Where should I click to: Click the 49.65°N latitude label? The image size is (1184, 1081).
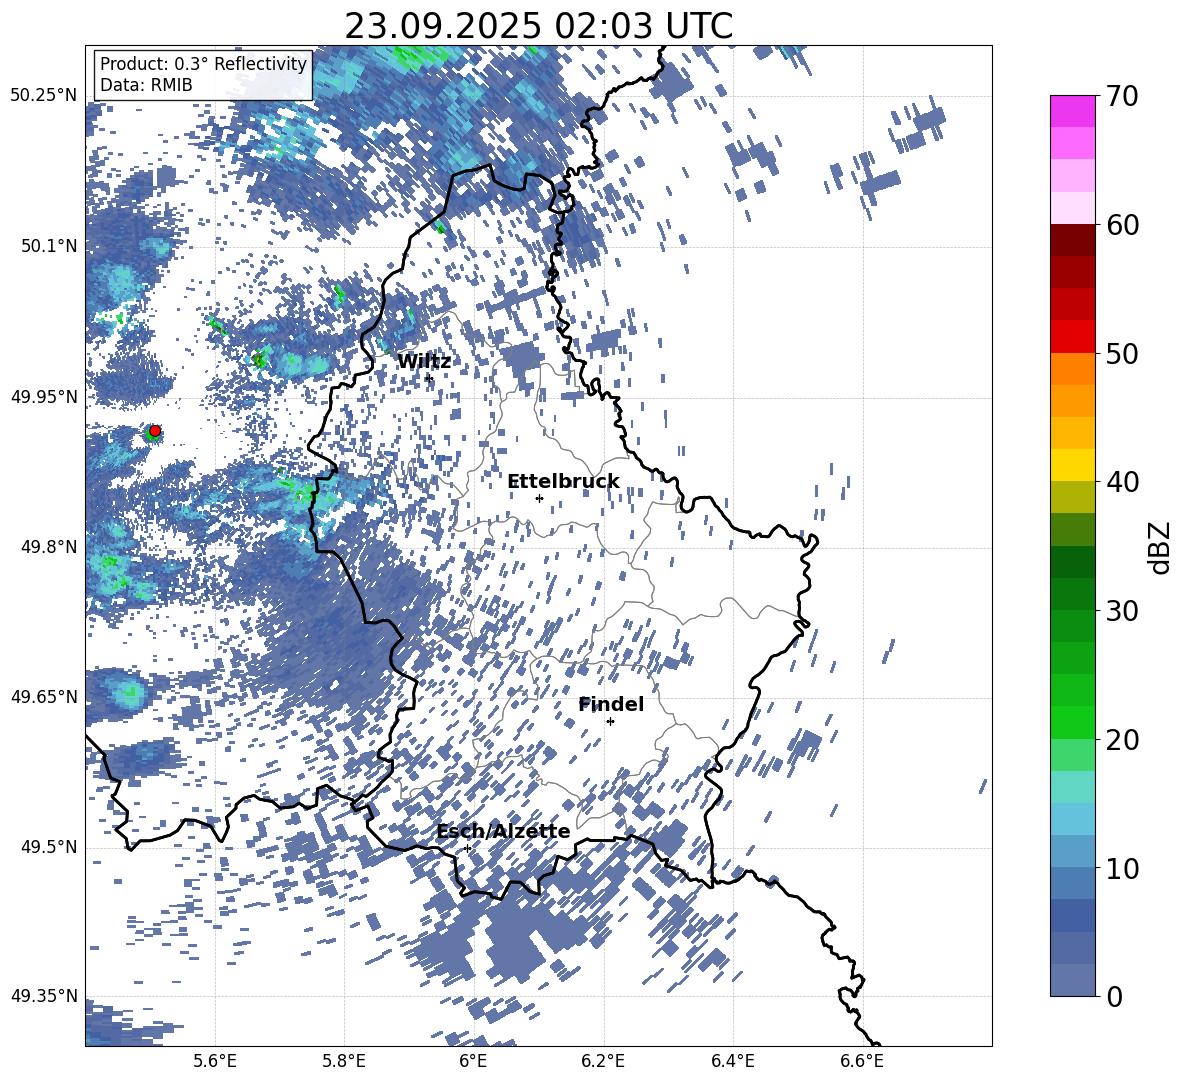(x=44, y=696)
